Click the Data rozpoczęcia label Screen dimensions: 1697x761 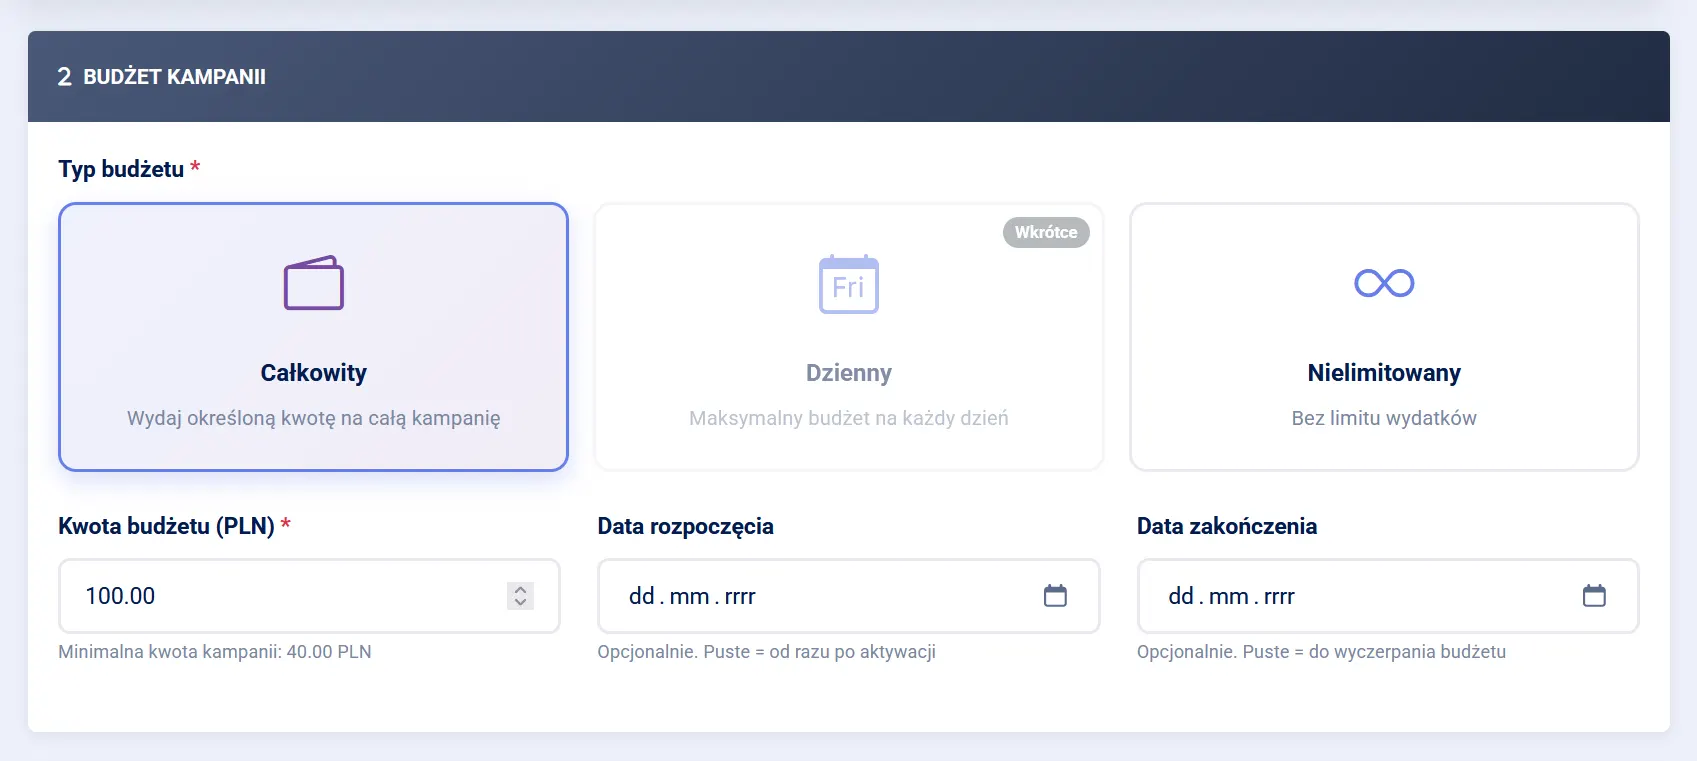(686, 526)
